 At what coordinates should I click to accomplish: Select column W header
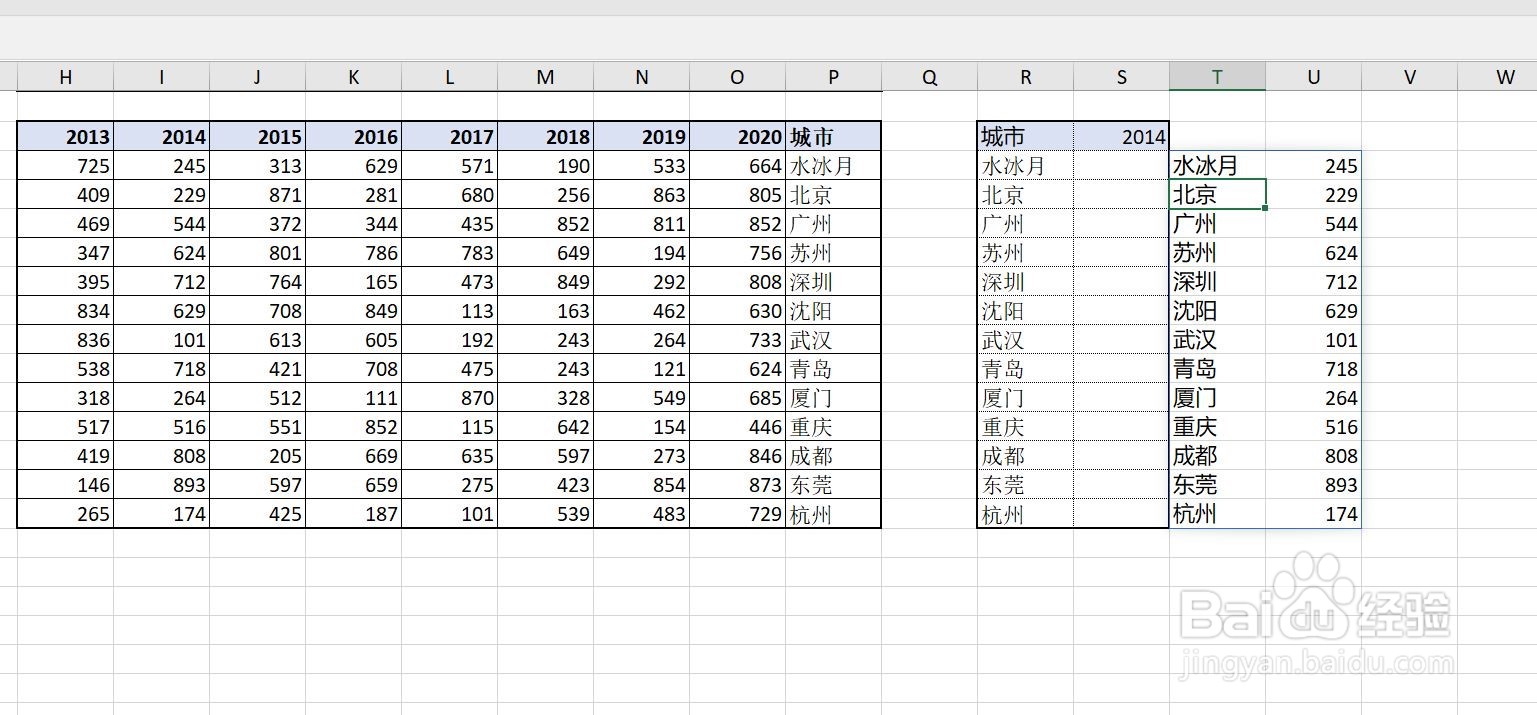1497,77
